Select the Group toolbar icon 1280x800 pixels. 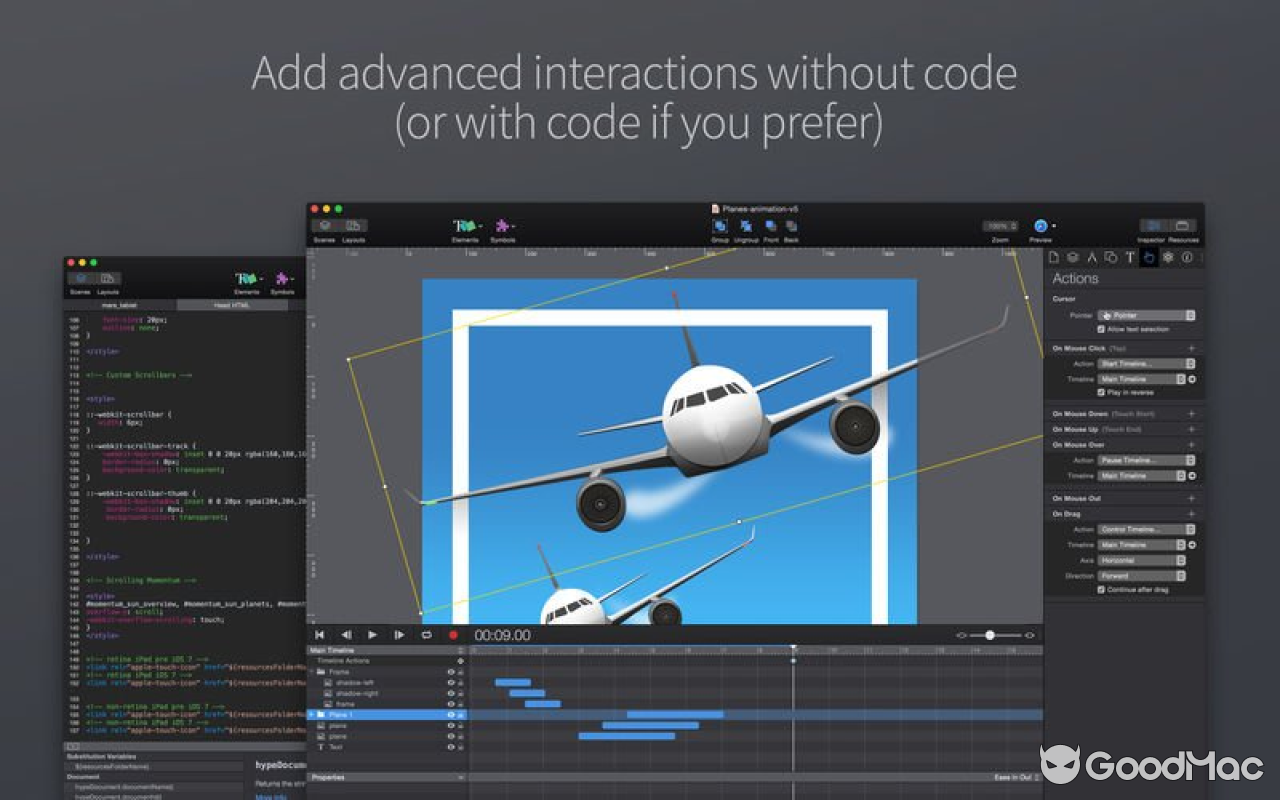pyautogui.click(x=722, y=225)
